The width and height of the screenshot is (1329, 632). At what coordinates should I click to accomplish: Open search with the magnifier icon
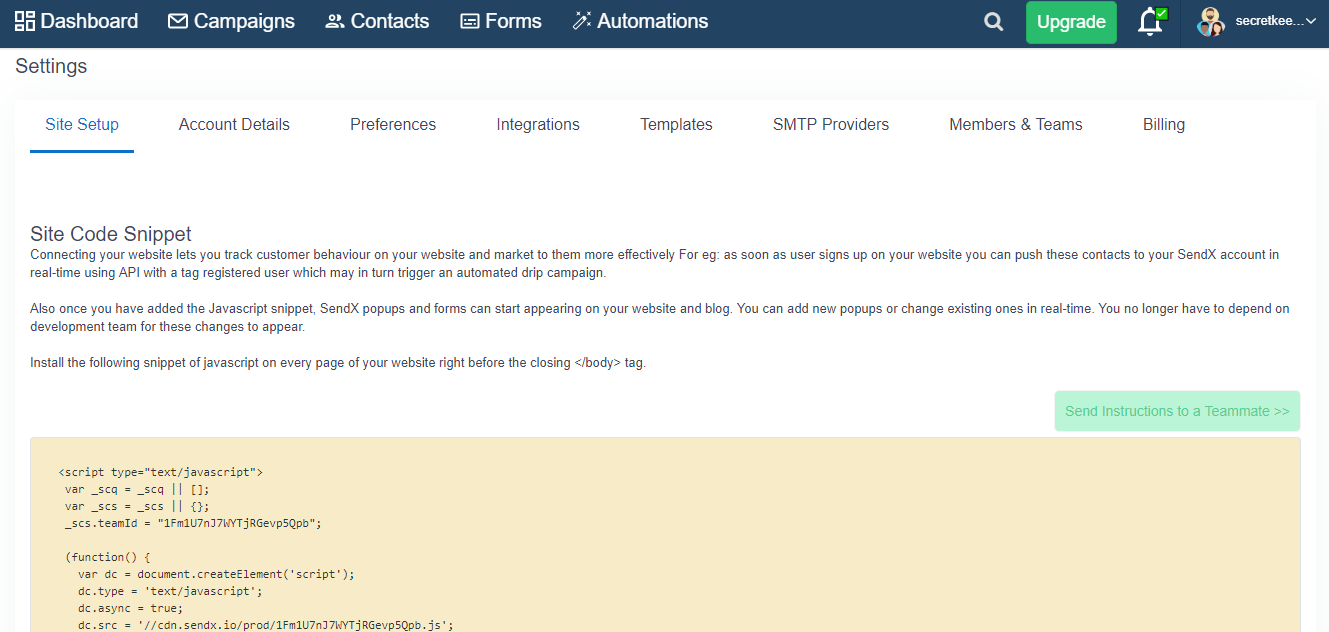(993, 22)
